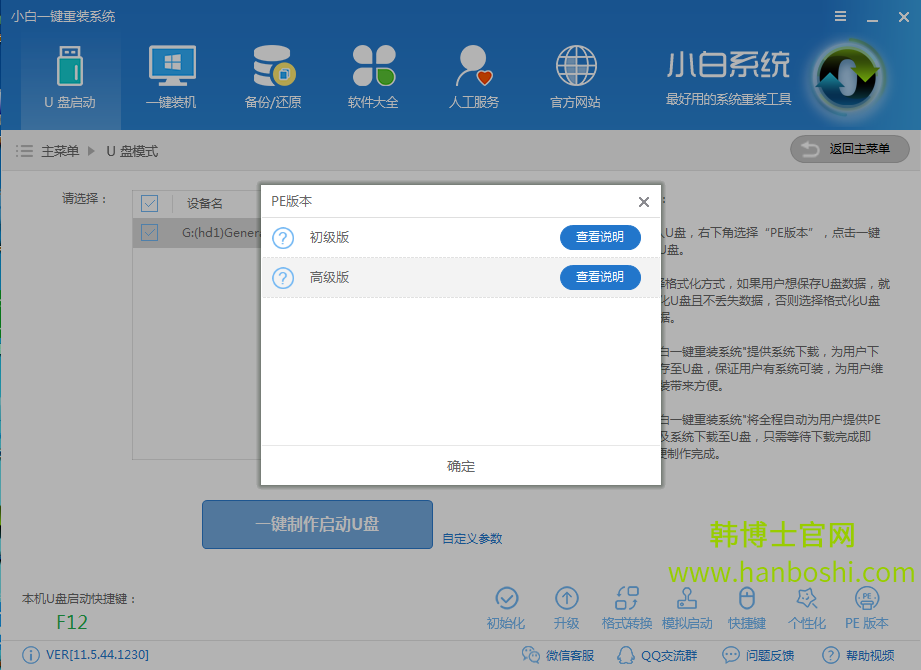Toggle the select-all checkbox in device header

148,202
